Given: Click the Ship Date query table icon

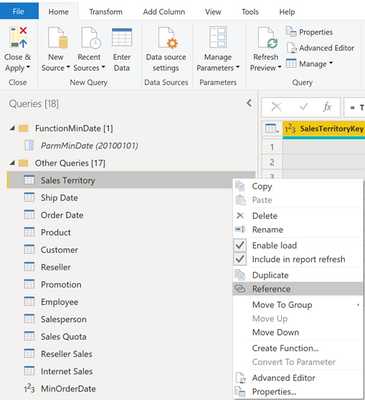Looking at the screenshot, I should pos(29,197).
